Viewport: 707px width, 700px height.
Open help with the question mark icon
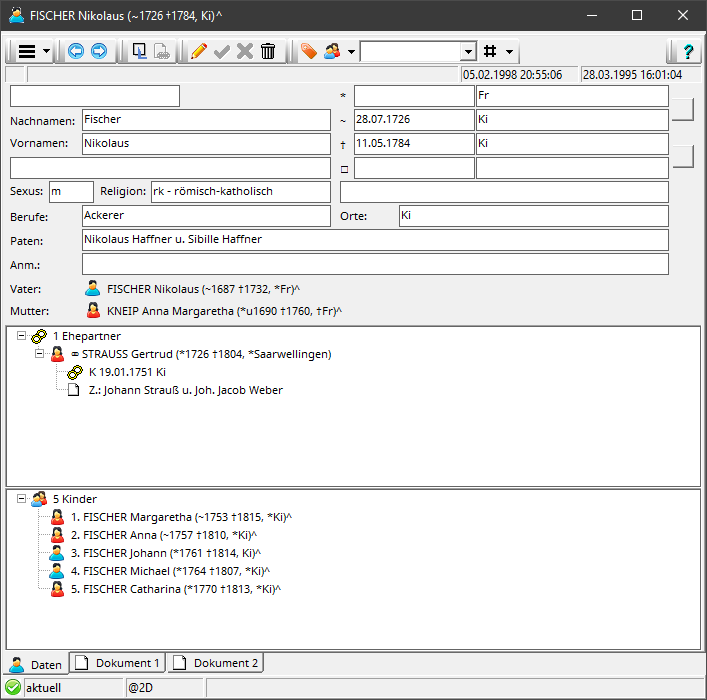[x=688, y=51]
